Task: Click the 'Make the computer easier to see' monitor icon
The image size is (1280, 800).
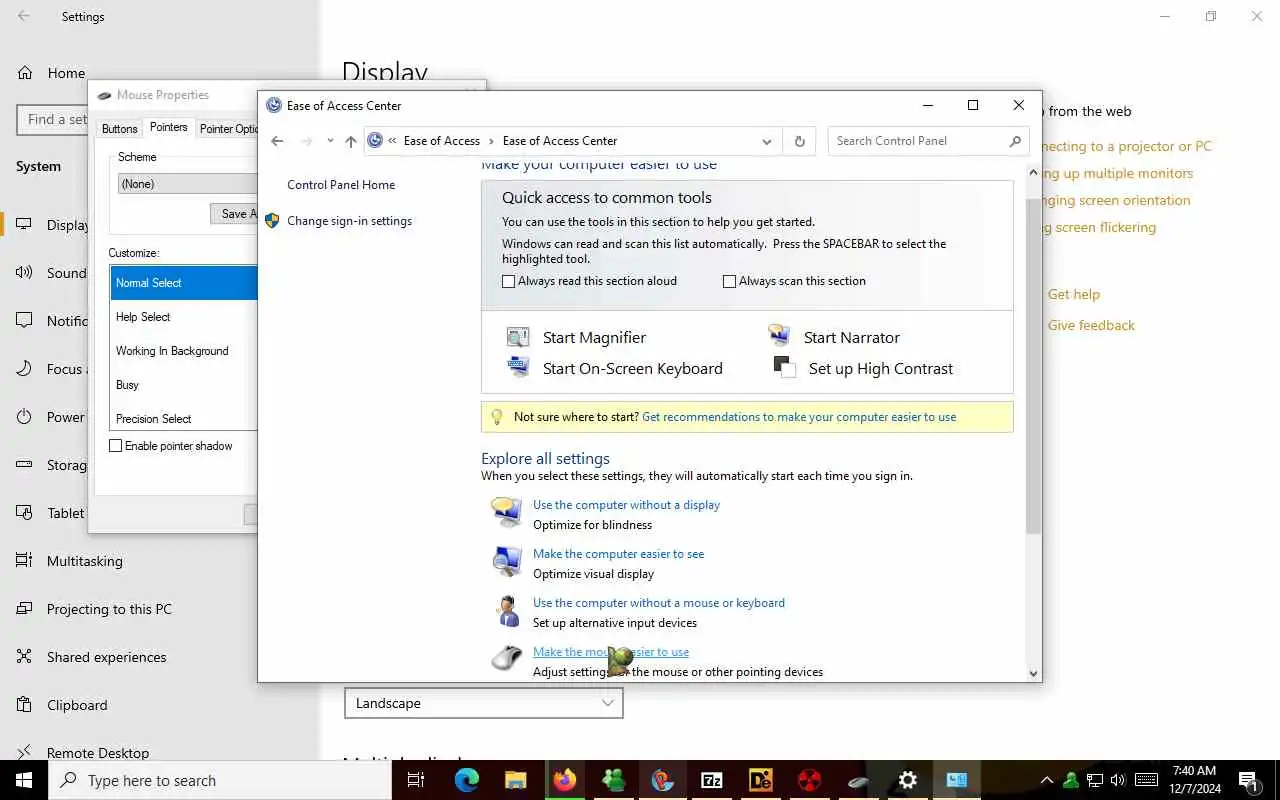Action: [506, 561]
